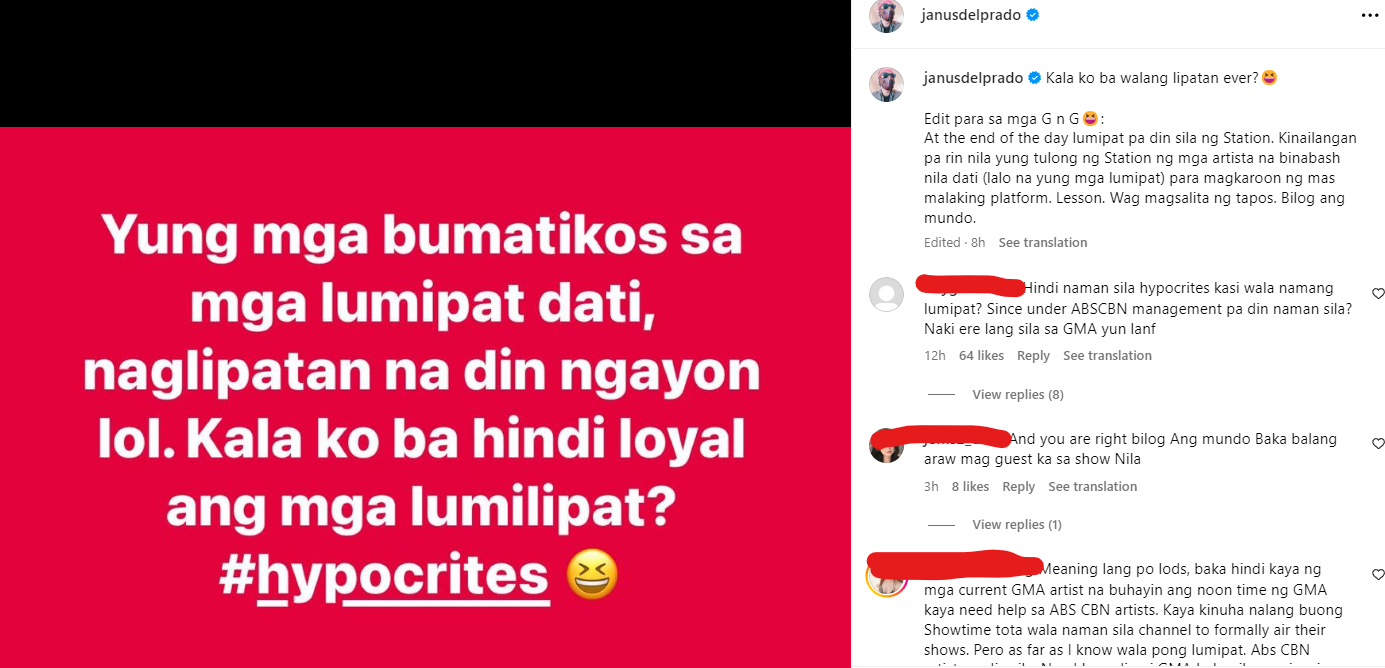Like the 'bilog Ang mundo' comment

coord(1378,443)
